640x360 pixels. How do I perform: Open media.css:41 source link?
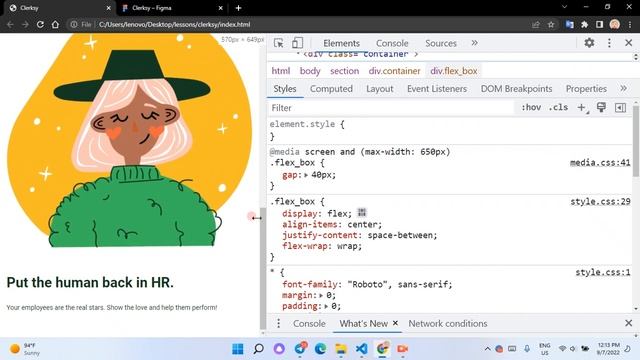click(x=600, y=163)
